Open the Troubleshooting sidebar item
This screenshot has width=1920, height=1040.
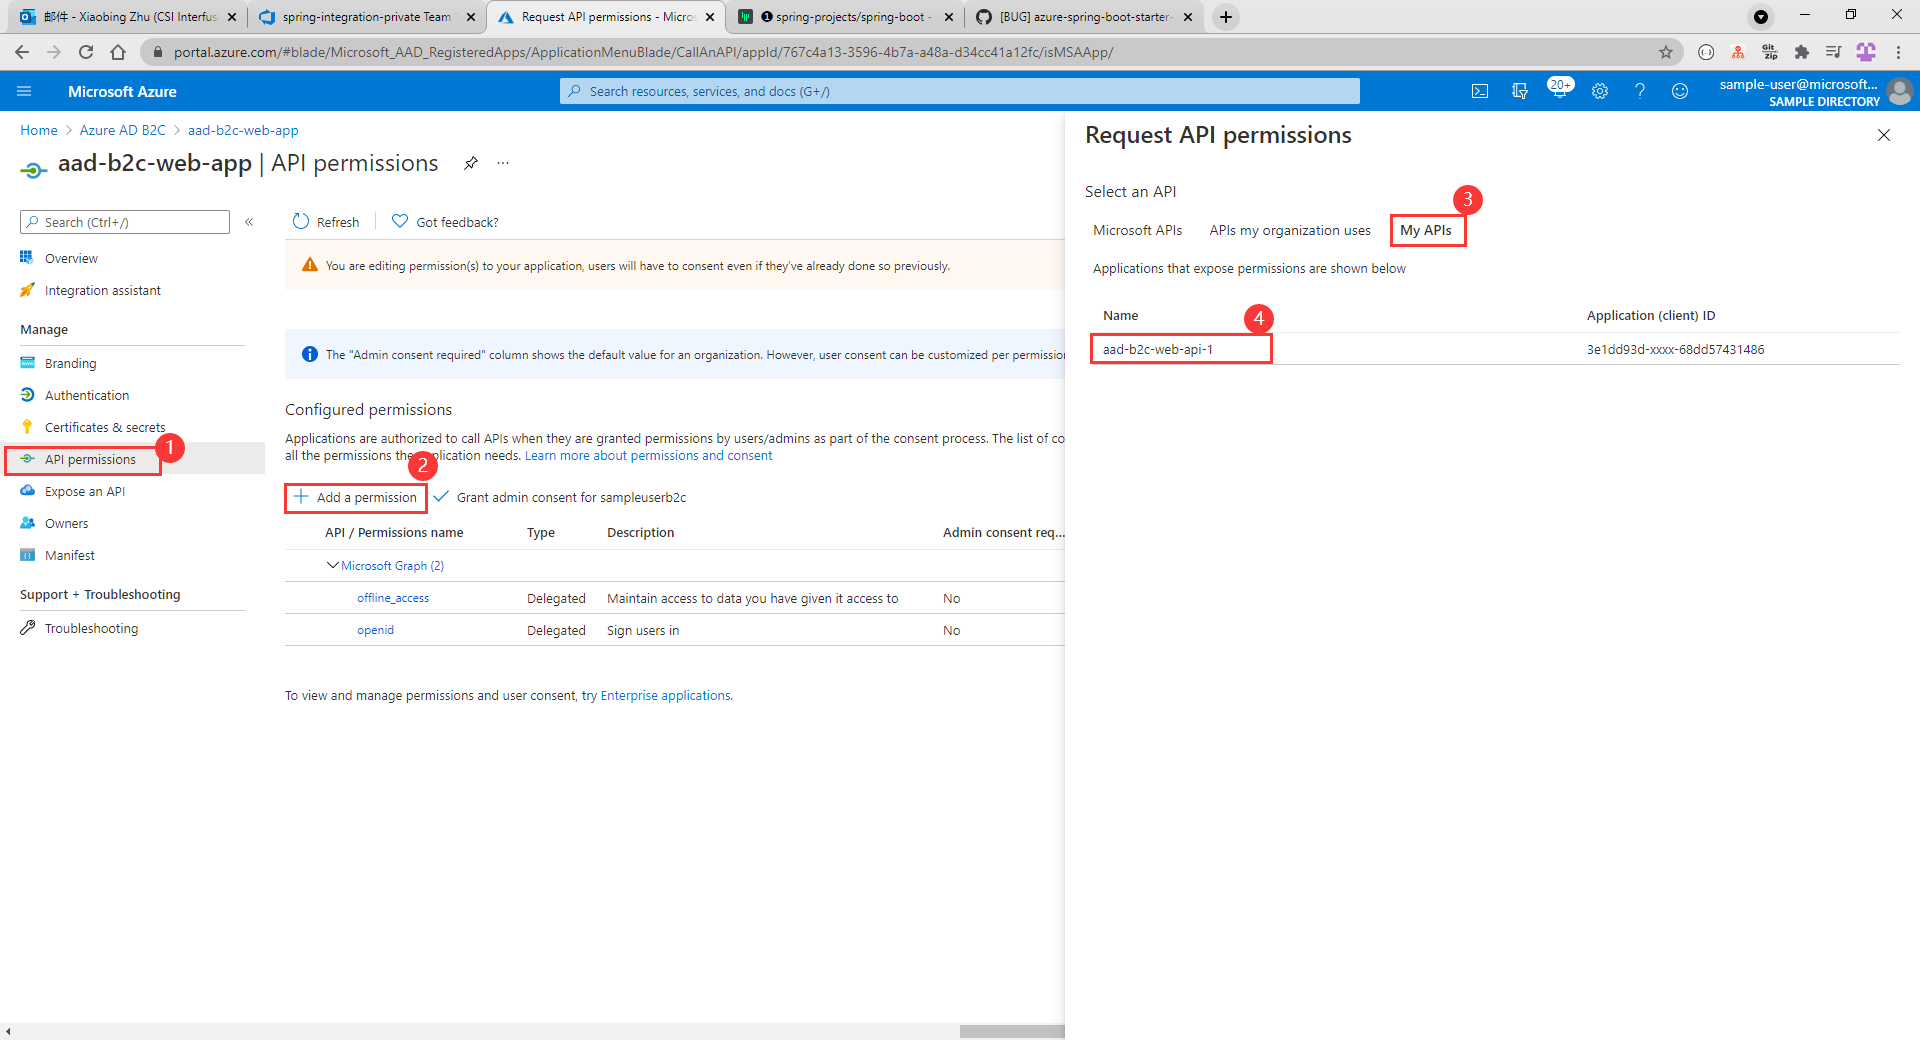click(x=91, y=628)
